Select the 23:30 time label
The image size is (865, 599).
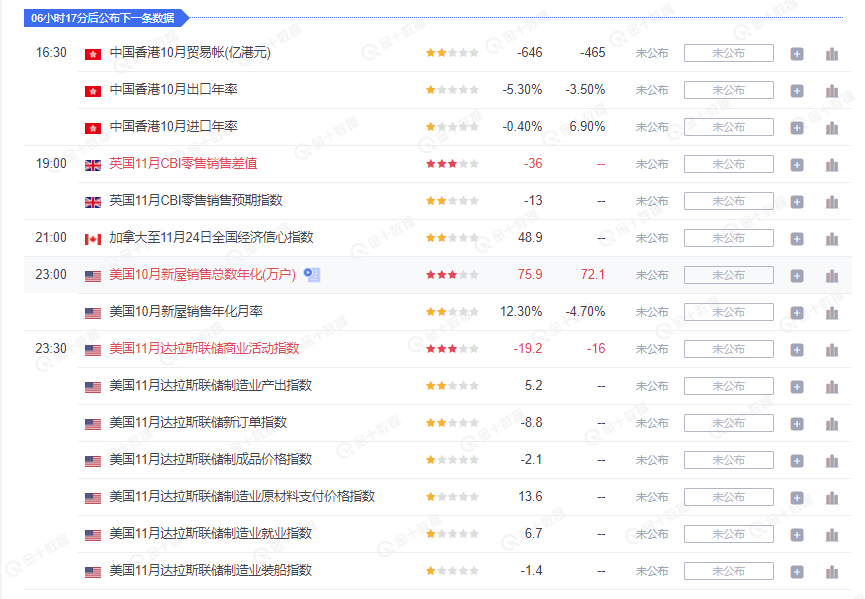point(51,348)
